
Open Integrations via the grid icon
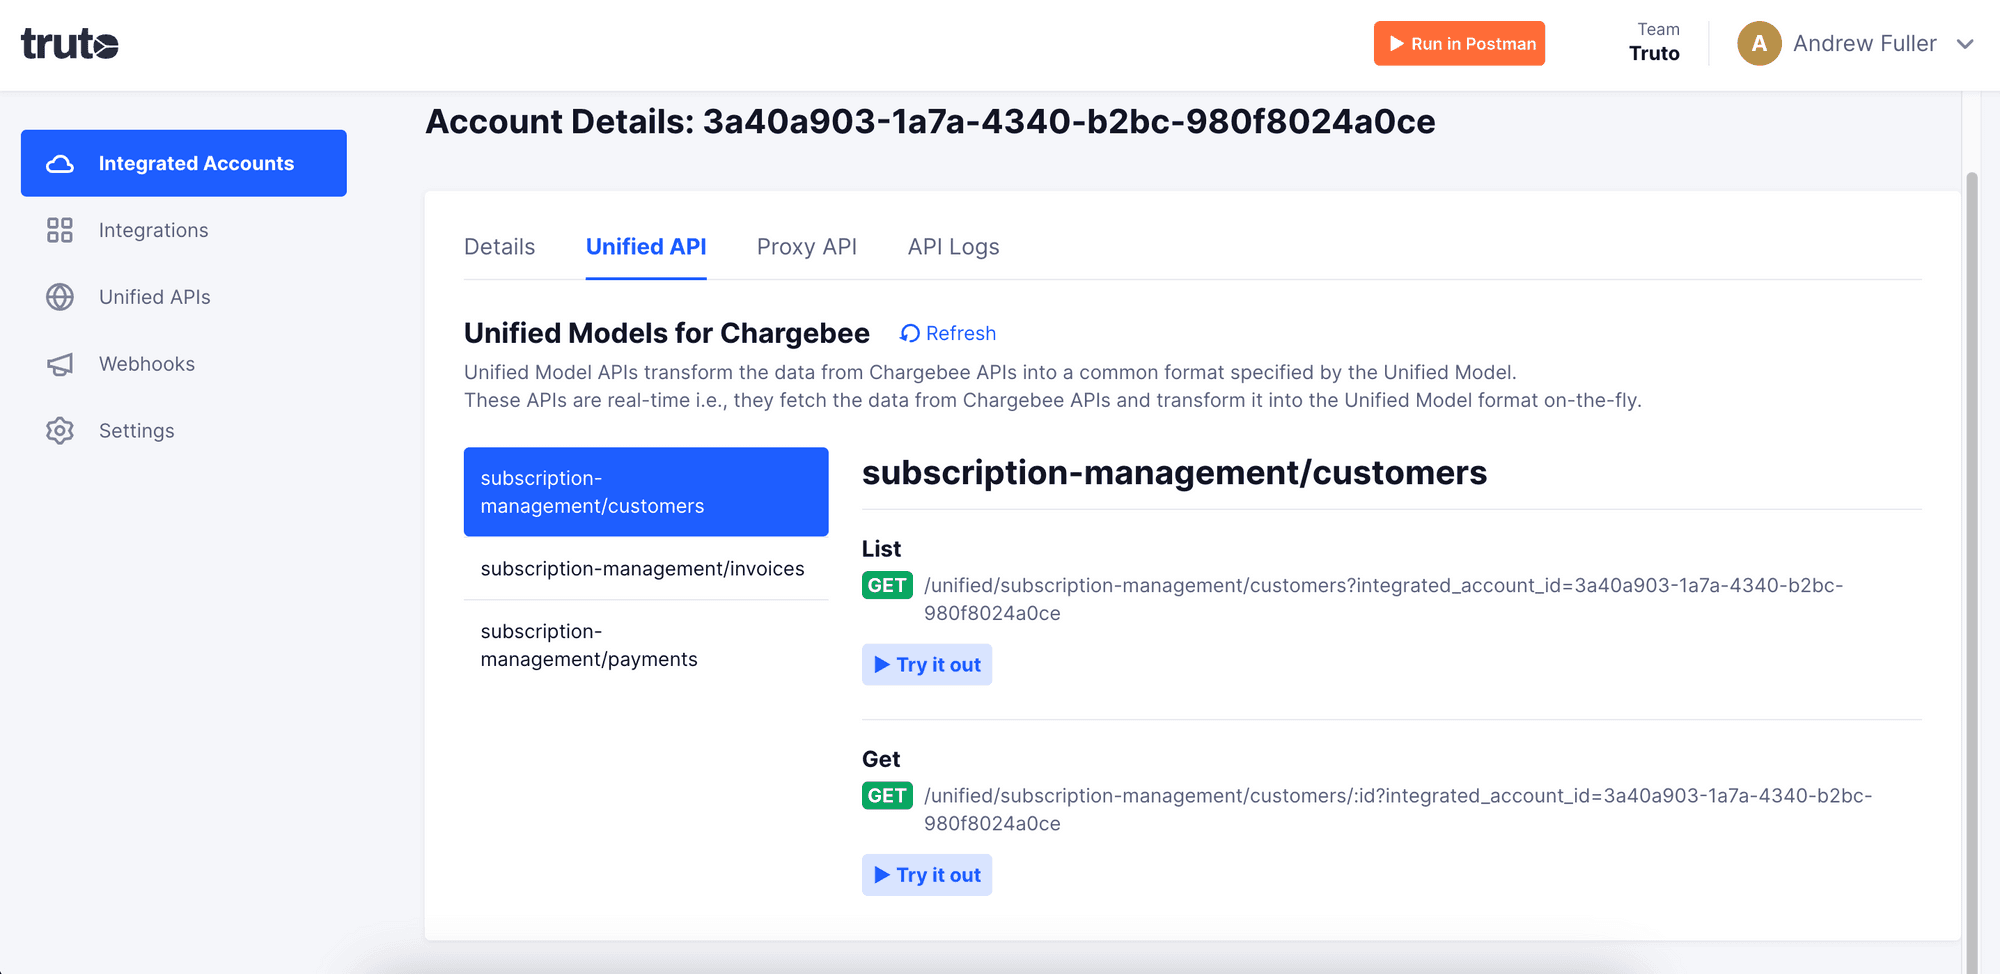tap(60, 230)
